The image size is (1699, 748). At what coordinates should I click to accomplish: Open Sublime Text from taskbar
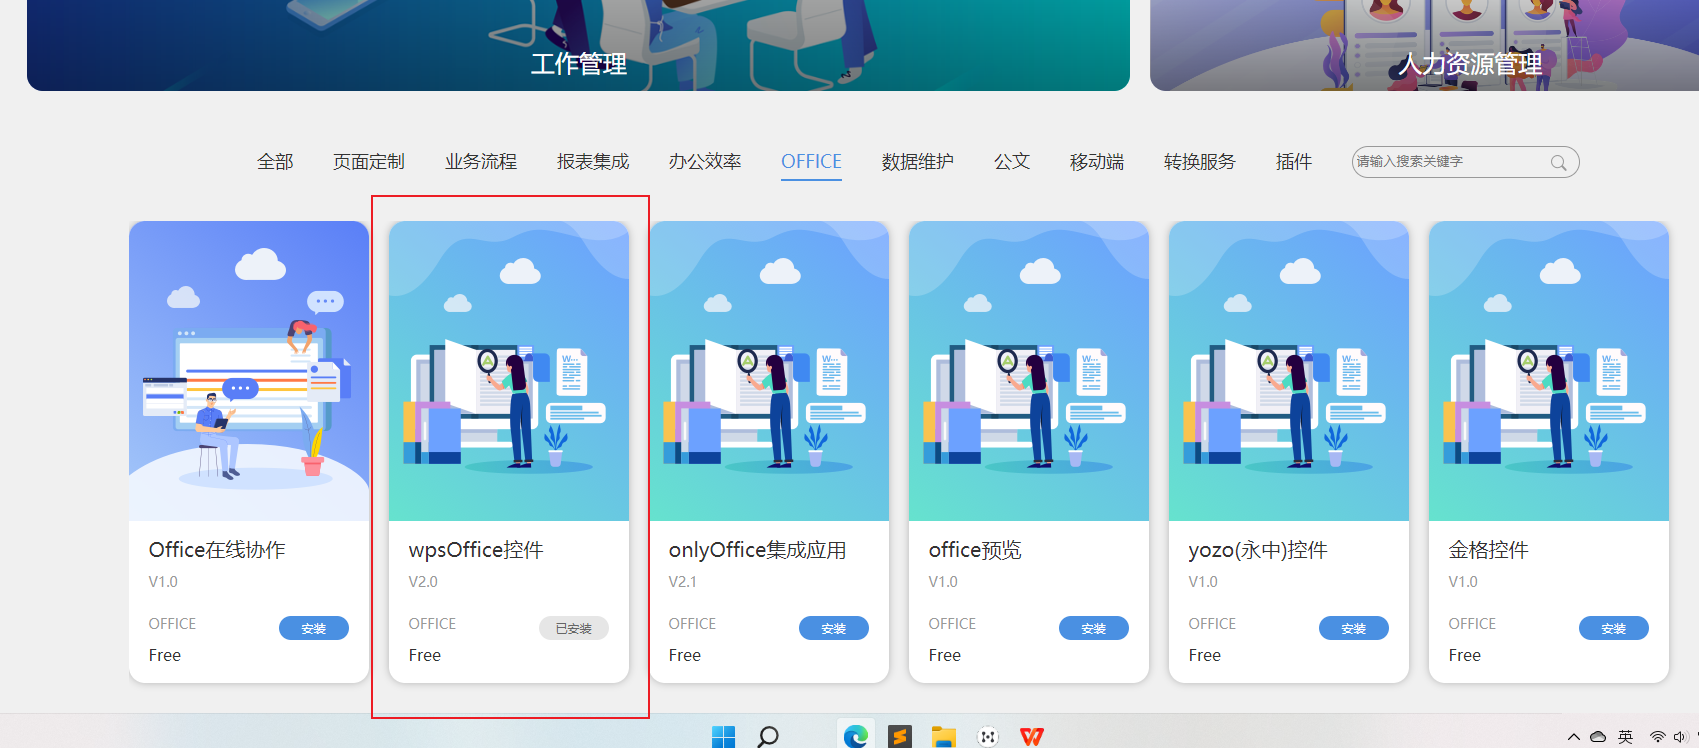coord(900,737)
